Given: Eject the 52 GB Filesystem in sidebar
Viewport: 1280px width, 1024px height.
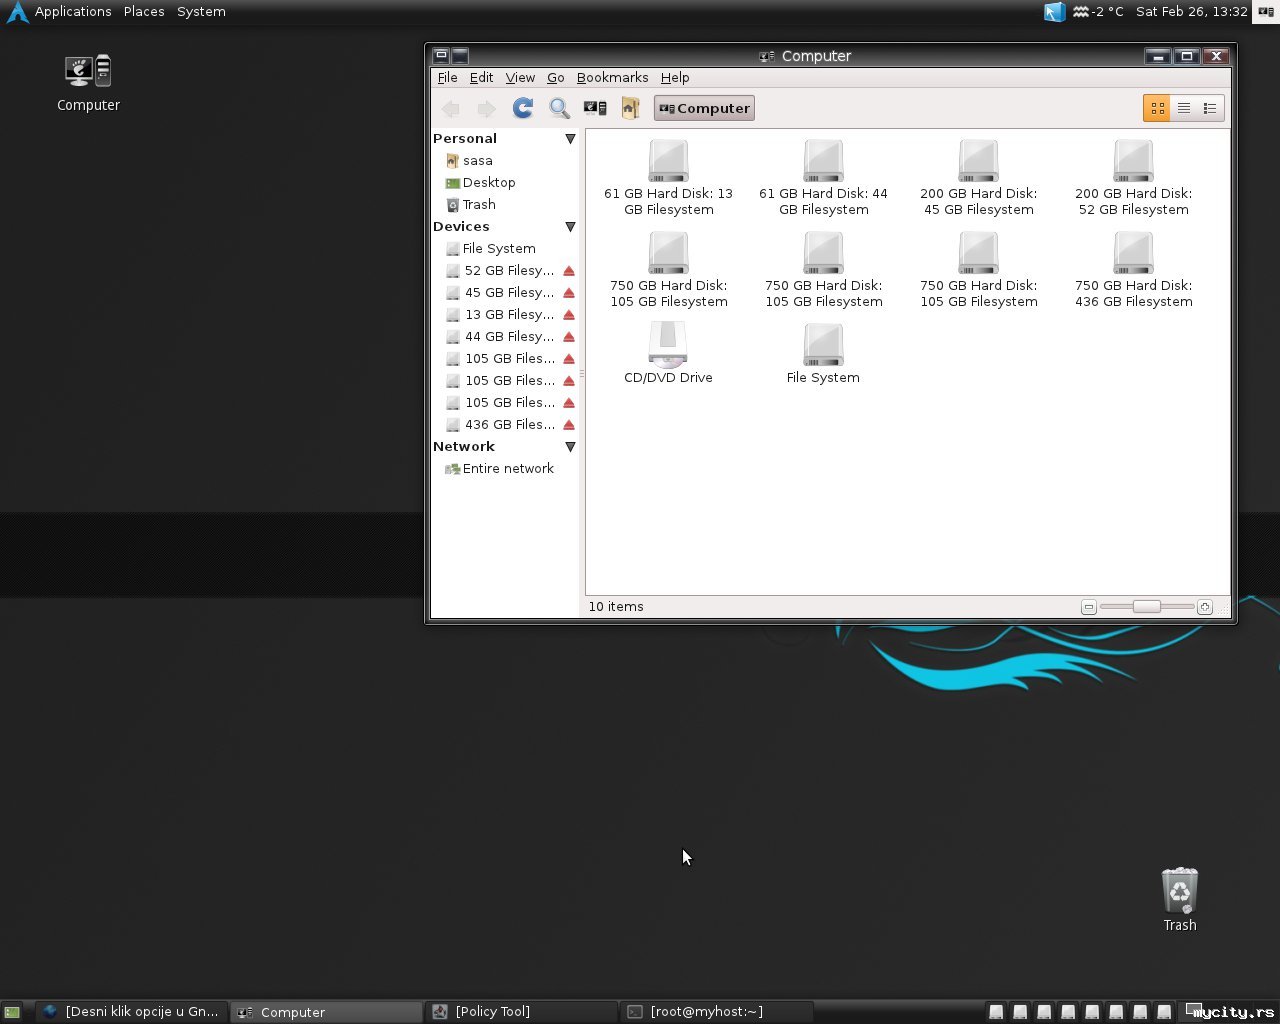Looking at the screenshot, I should coord(569,271).
